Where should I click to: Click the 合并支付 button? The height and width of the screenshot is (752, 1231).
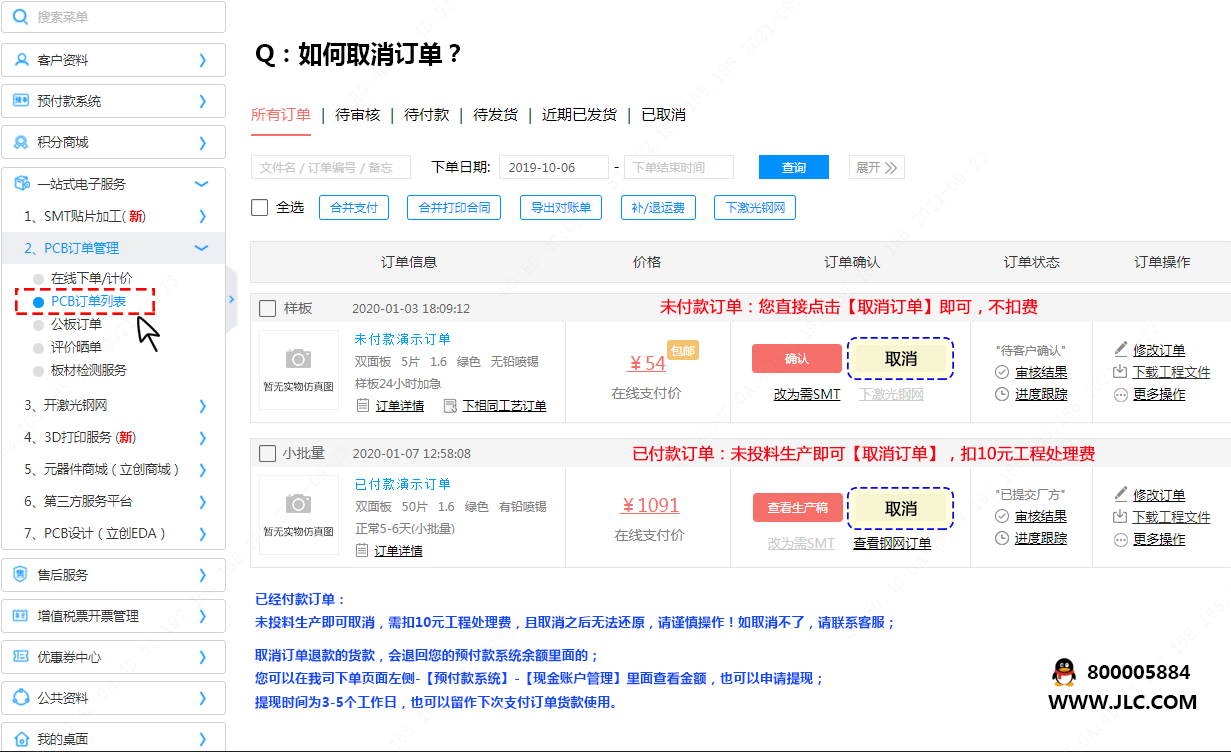pyautogui.click(x=353, y=207)
